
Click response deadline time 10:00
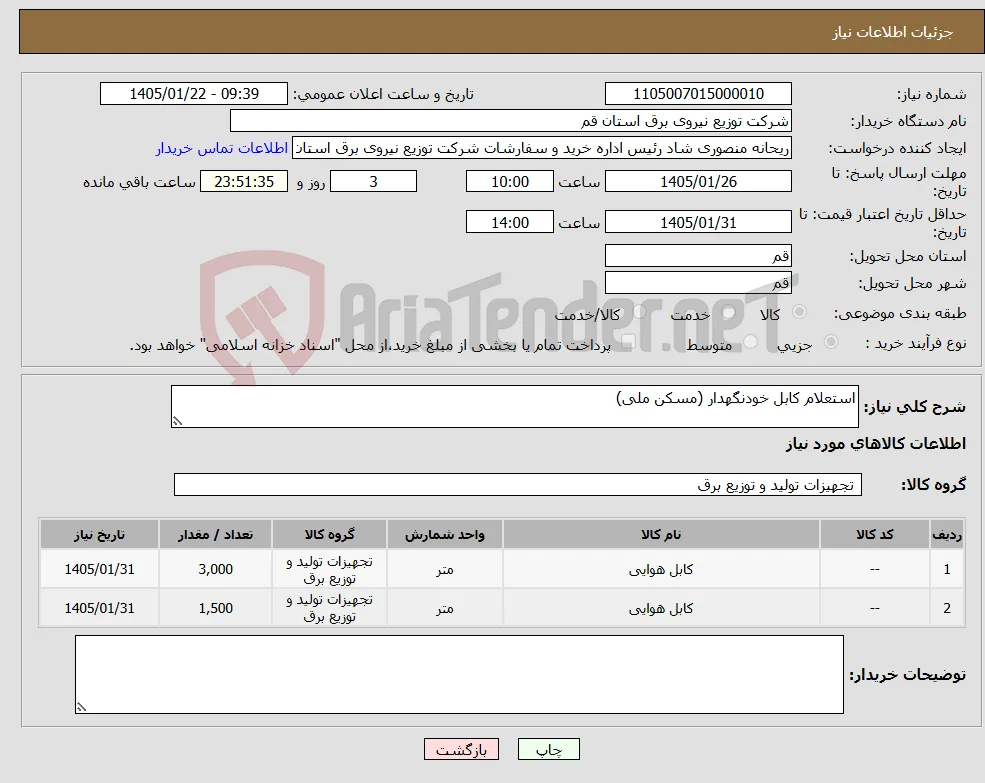pos(509,182)
